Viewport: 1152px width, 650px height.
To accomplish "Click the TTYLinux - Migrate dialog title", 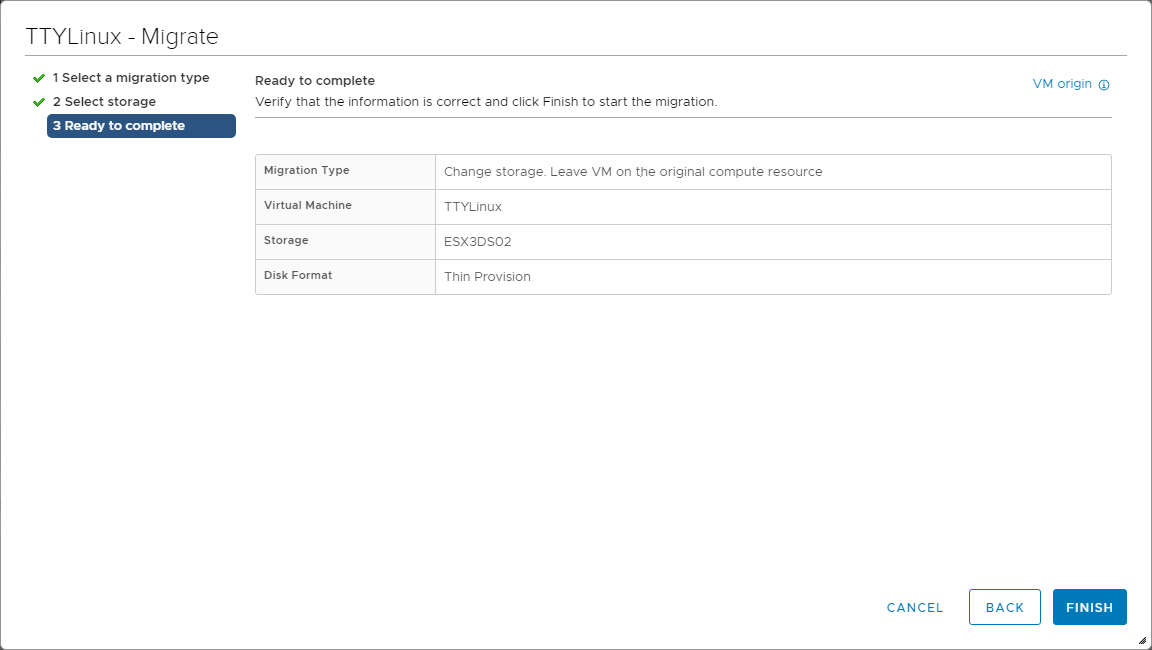I will [122, 36].
